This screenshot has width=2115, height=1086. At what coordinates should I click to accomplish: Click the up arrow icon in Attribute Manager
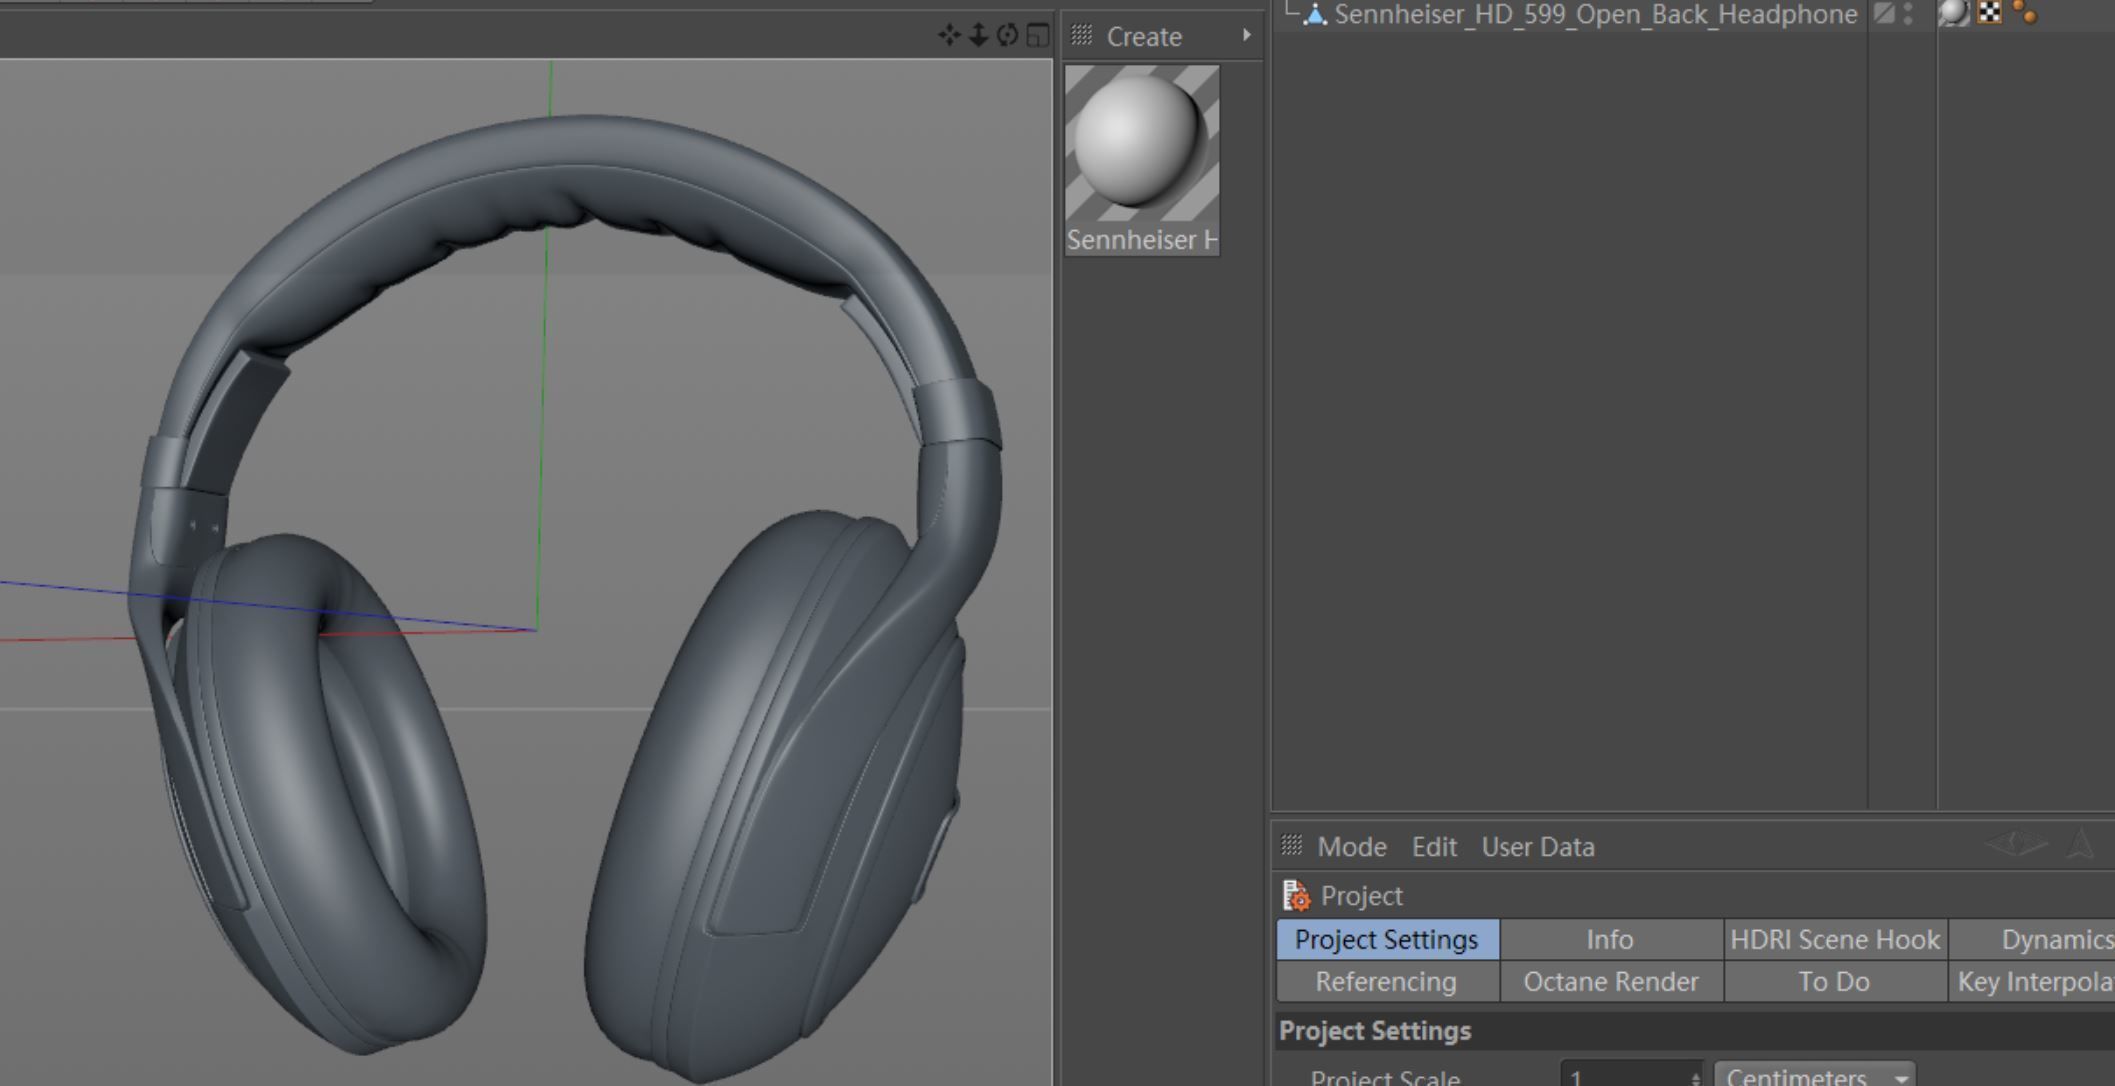[x=2081, y=844]
